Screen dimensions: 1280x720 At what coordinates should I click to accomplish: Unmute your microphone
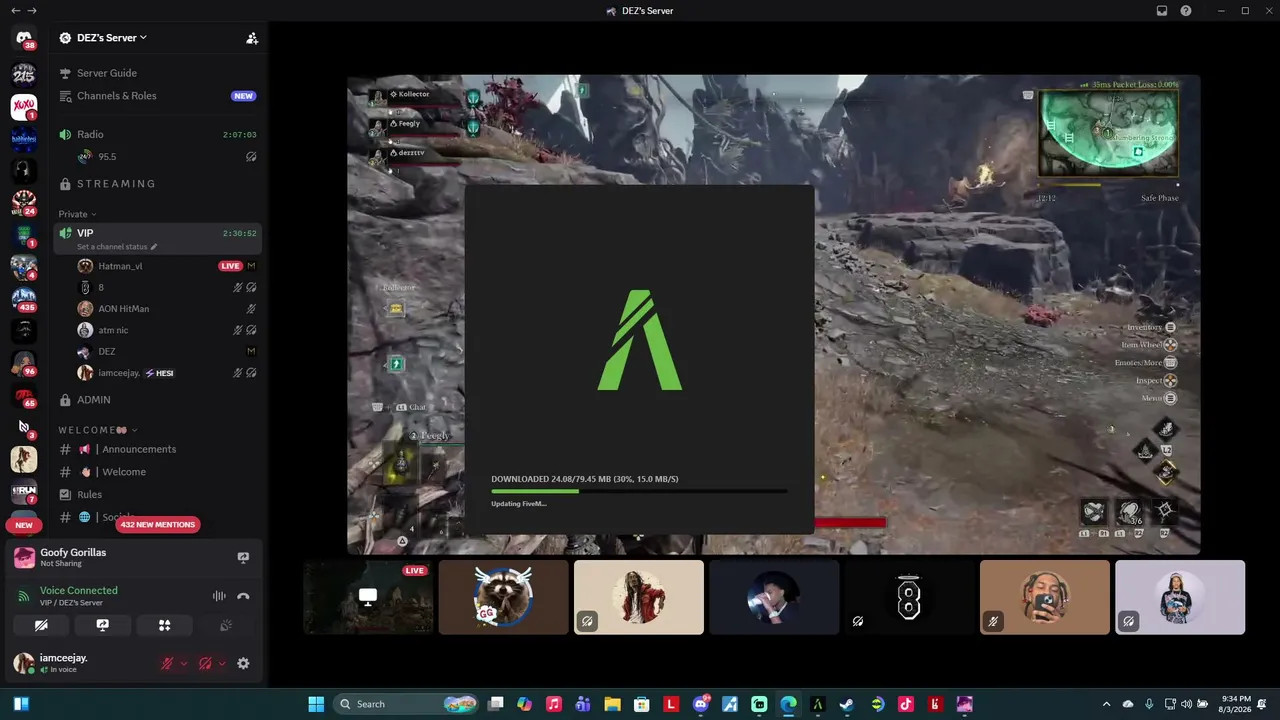click(167, 663)
